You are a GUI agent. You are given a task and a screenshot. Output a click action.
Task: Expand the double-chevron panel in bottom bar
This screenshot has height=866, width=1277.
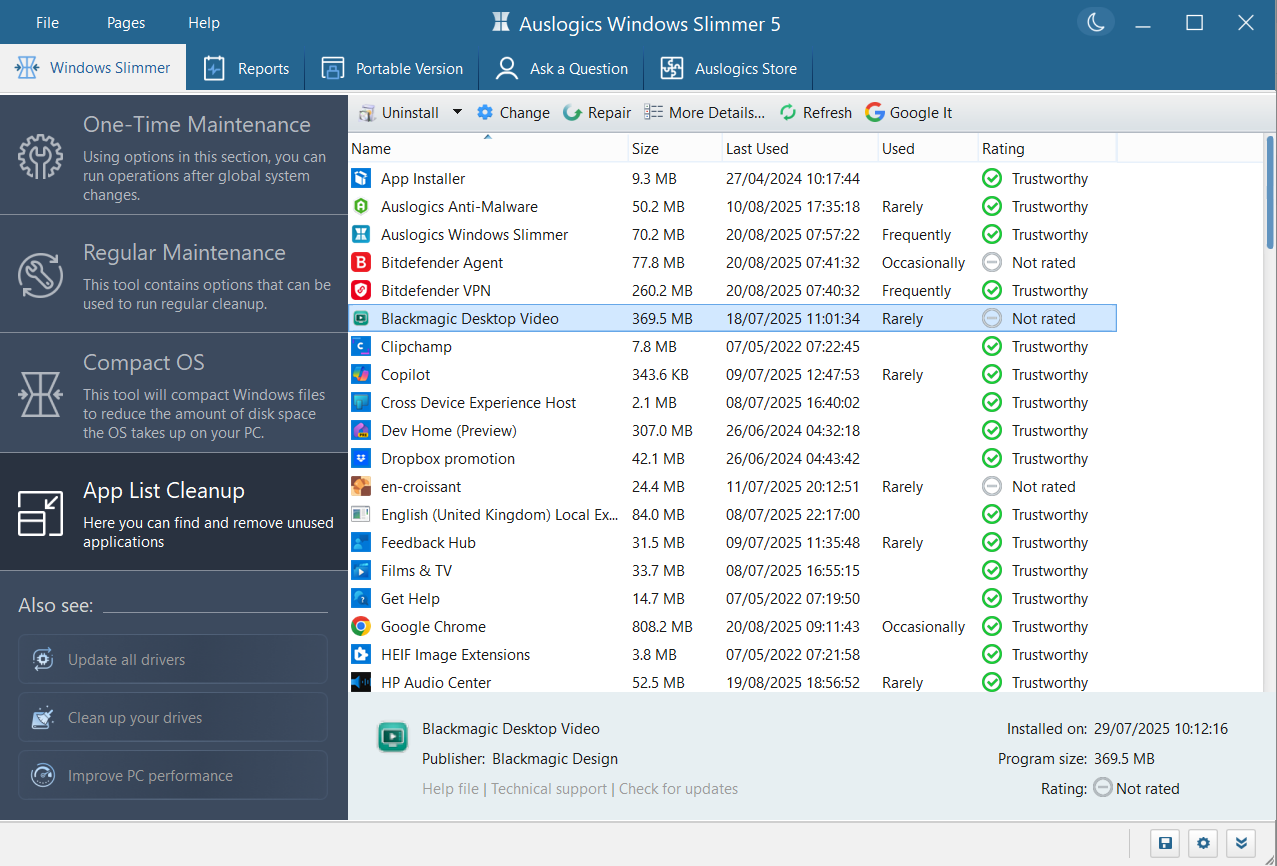pos(1241,843)
